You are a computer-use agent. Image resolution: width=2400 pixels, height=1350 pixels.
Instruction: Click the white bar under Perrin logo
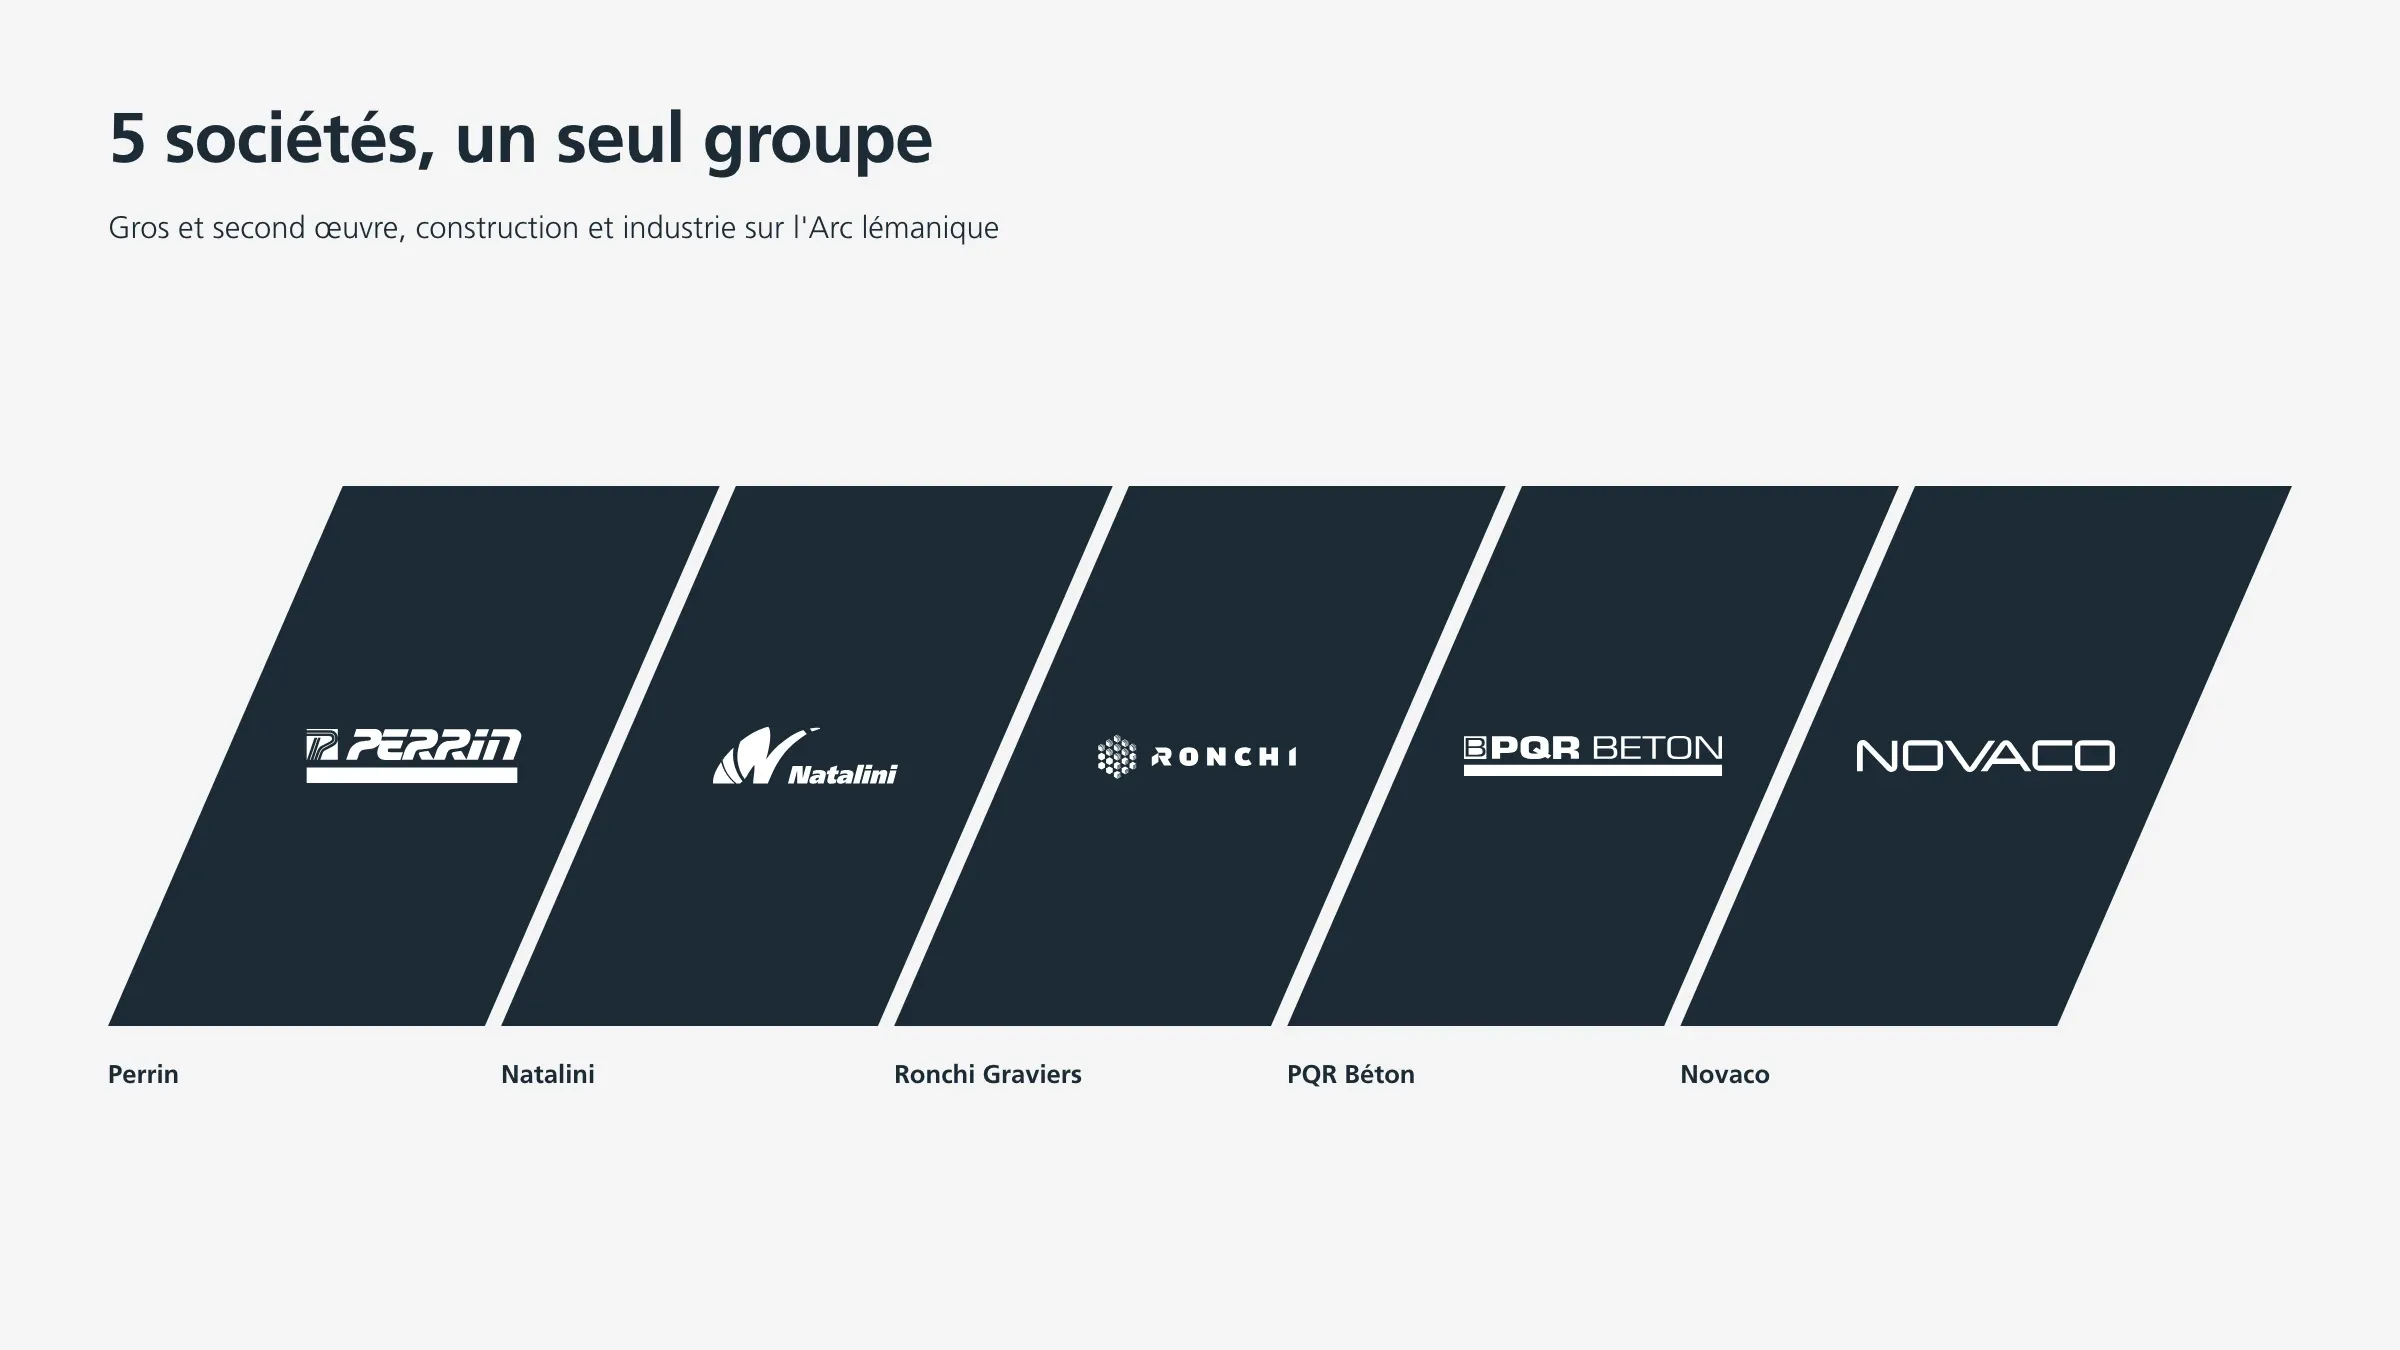click(x=412, y=775)
